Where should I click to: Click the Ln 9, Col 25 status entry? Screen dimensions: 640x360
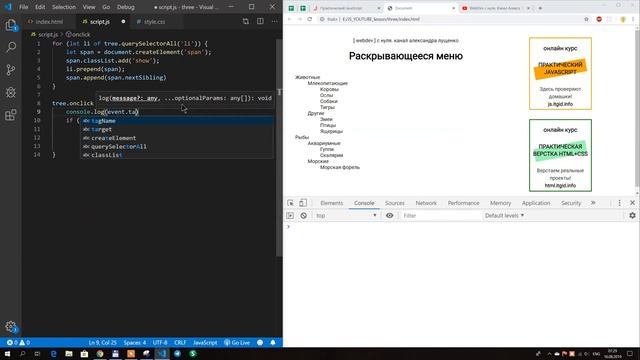[102, 342]
